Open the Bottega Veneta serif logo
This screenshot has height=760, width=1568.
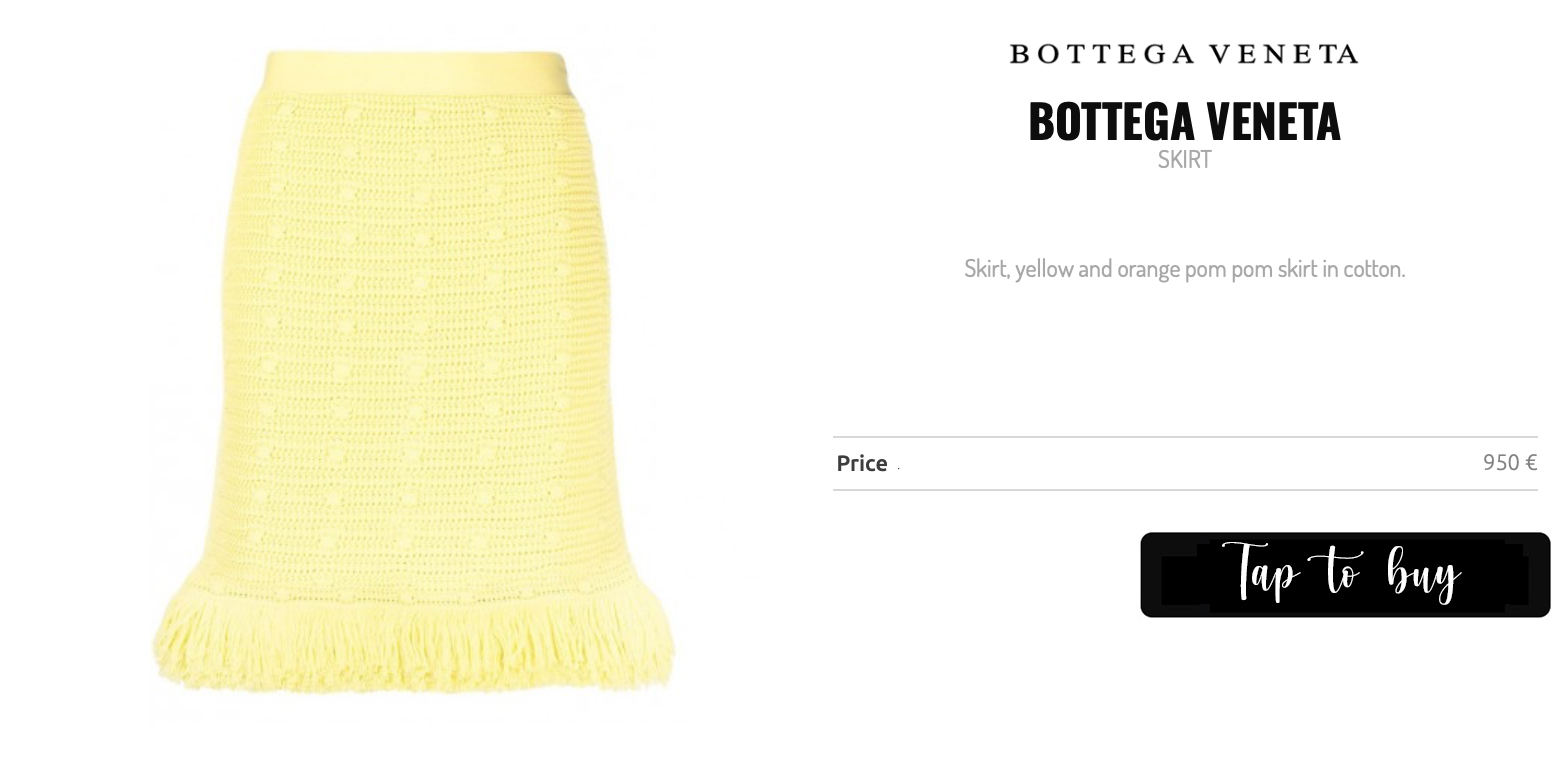pos(1184,54)
